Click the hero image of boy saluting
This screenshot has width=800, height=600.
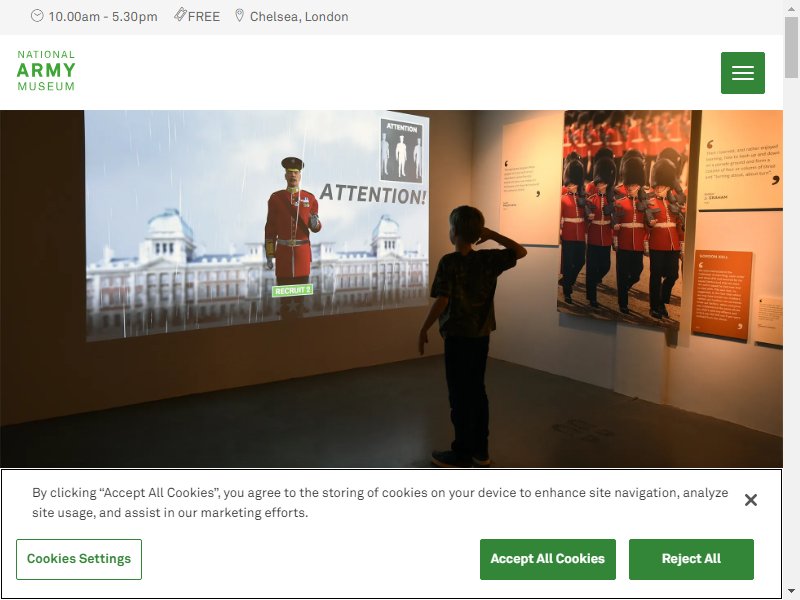point(391,289)
